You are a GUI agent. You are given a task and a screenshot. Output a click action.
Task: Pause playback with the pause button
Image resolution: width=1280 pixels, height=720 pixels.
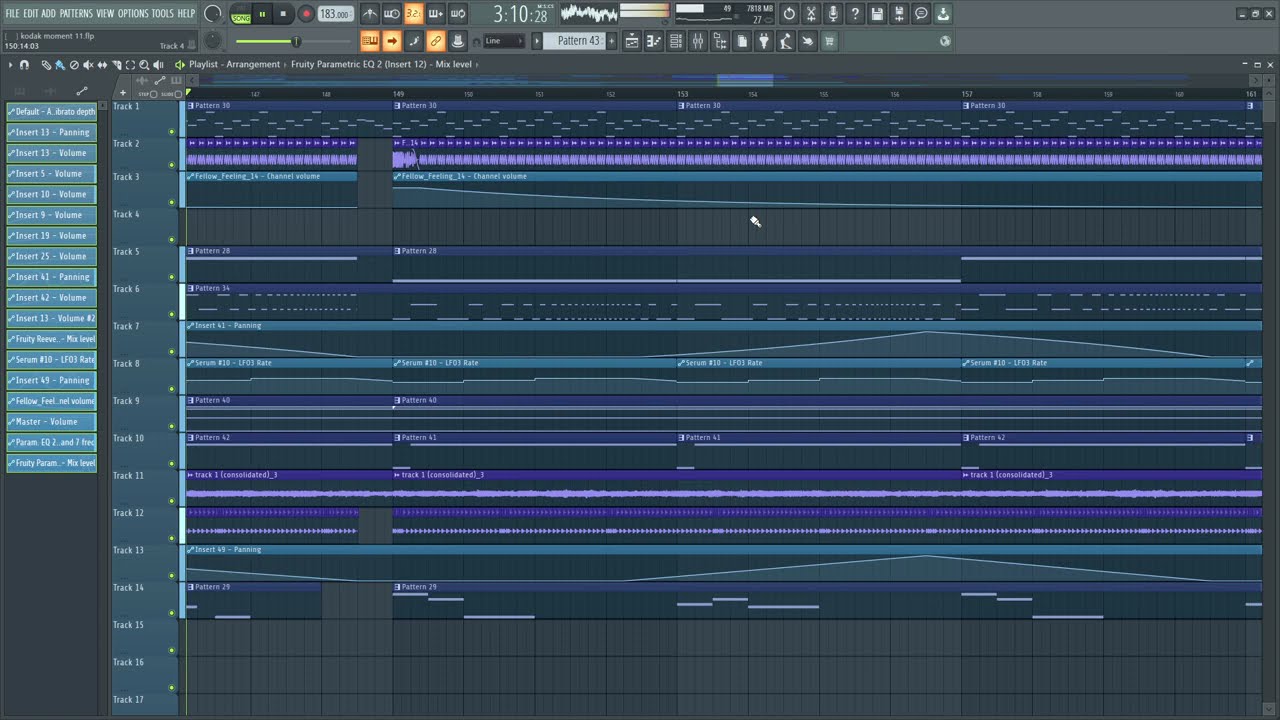pos(262,14)
